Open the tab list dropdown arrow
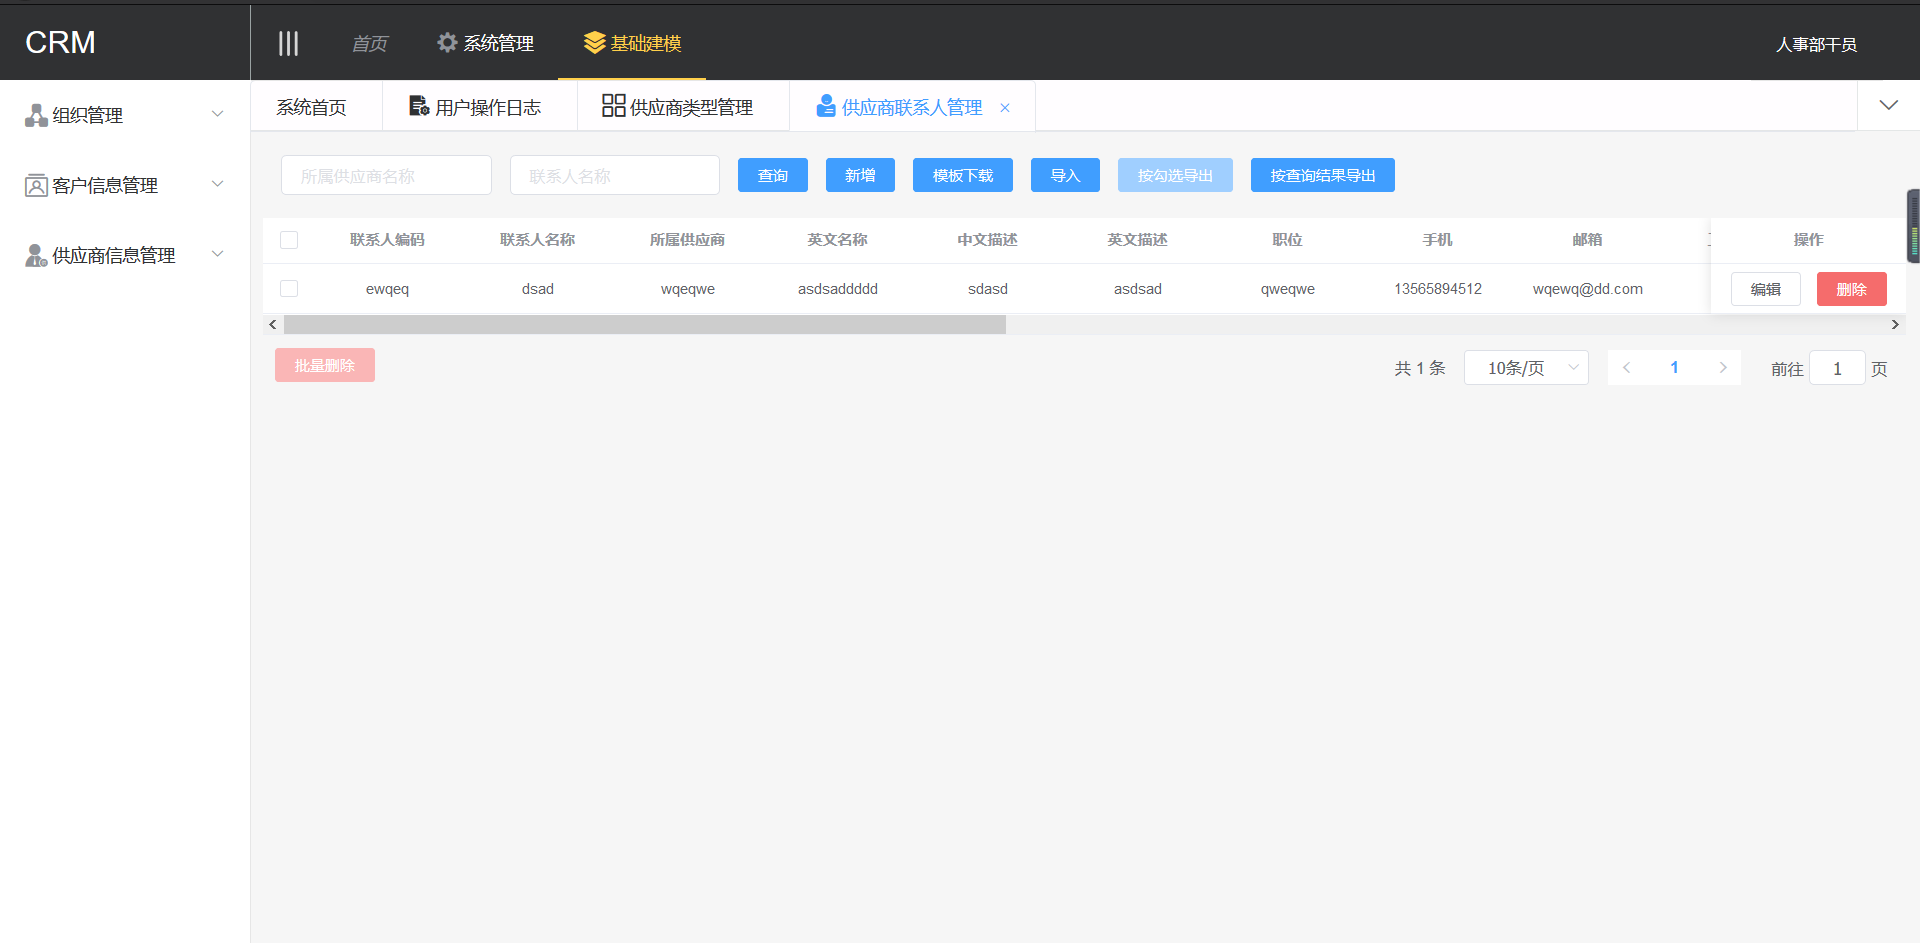This screenshot has width=1920, height=943. click(x=1888, y=105)
